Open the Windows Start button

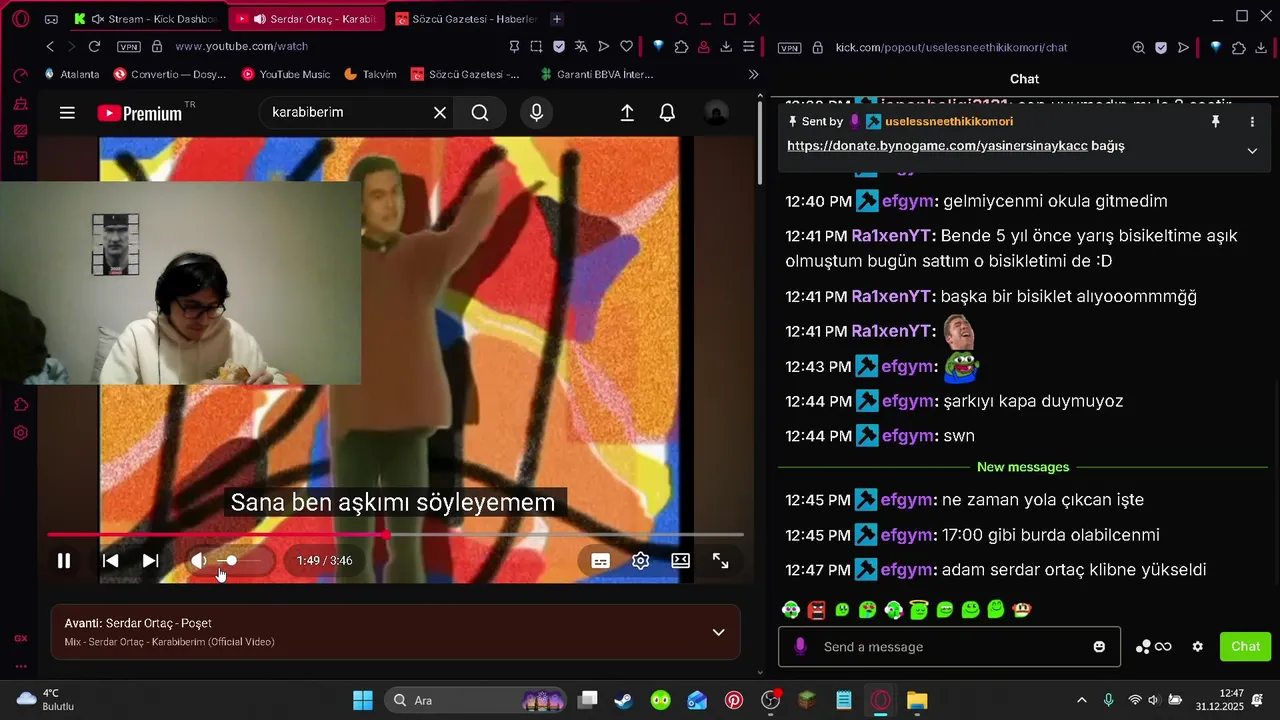362,700
